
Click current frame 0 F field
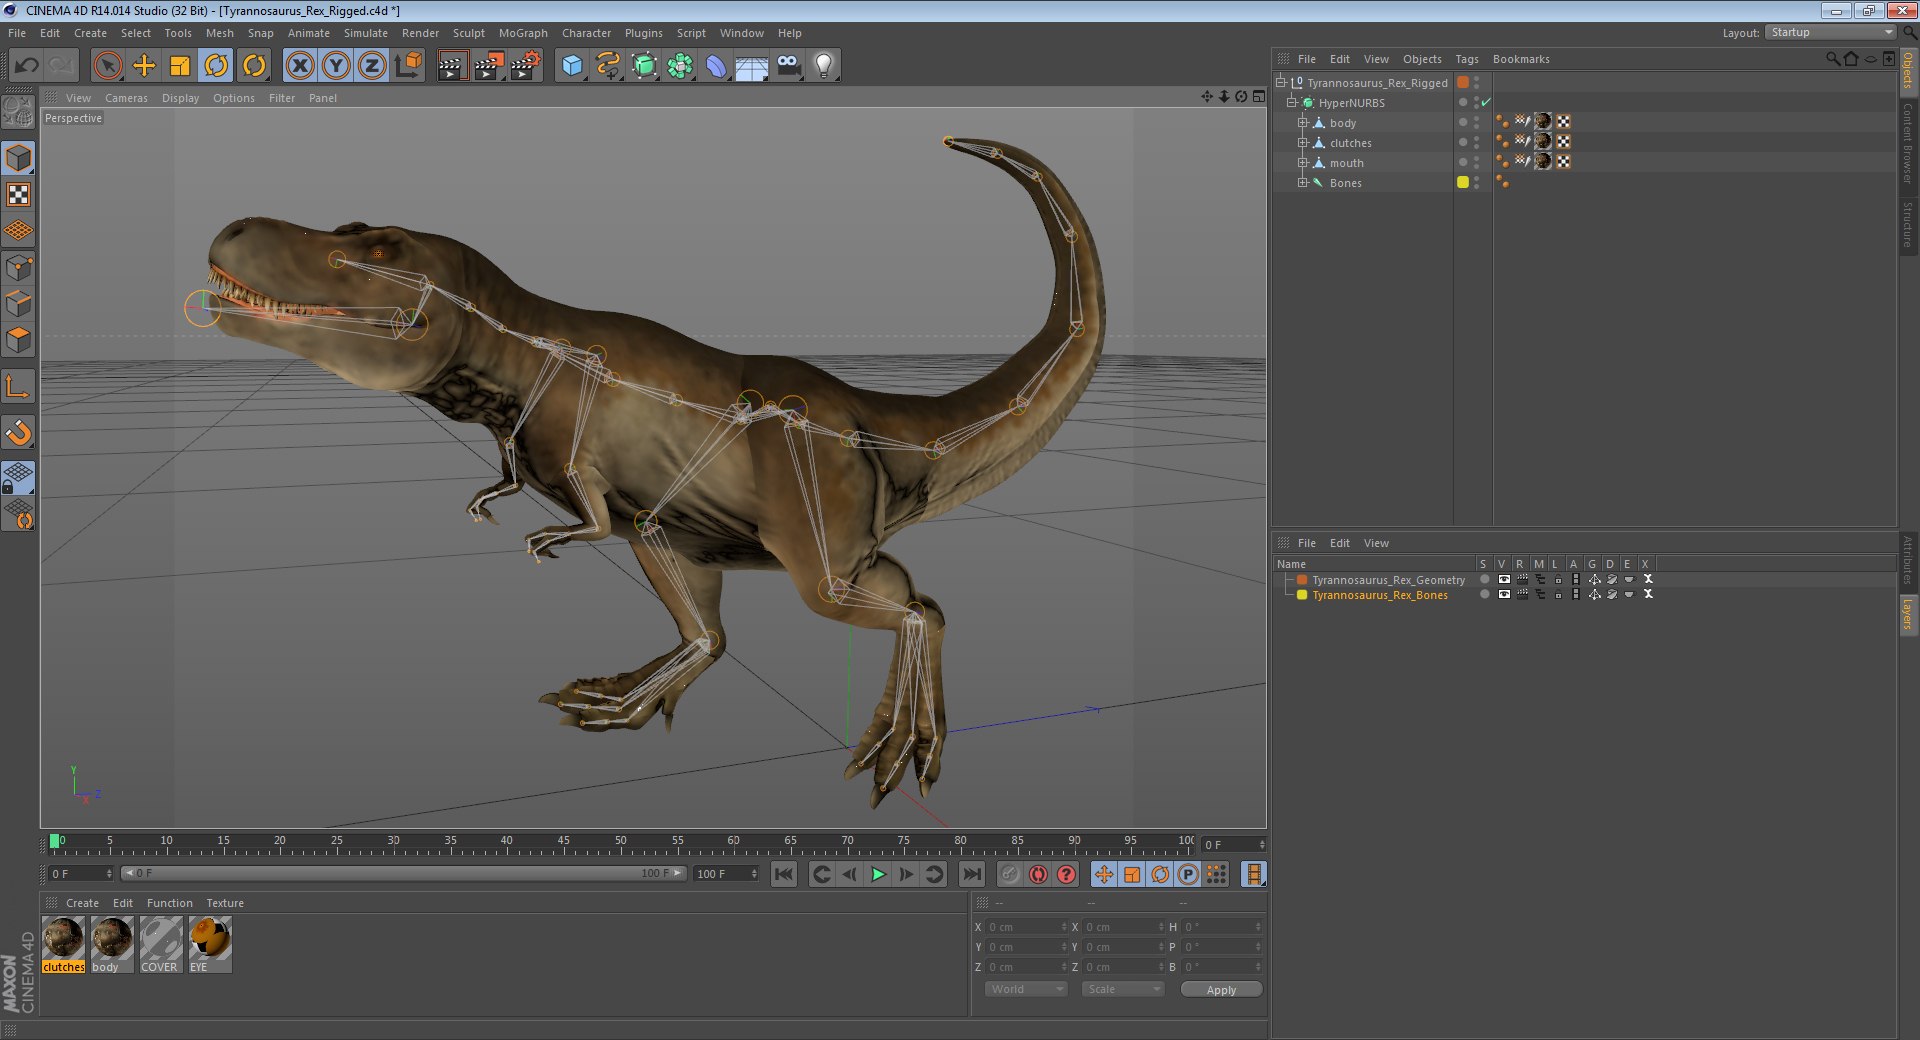click(1234, 845)
